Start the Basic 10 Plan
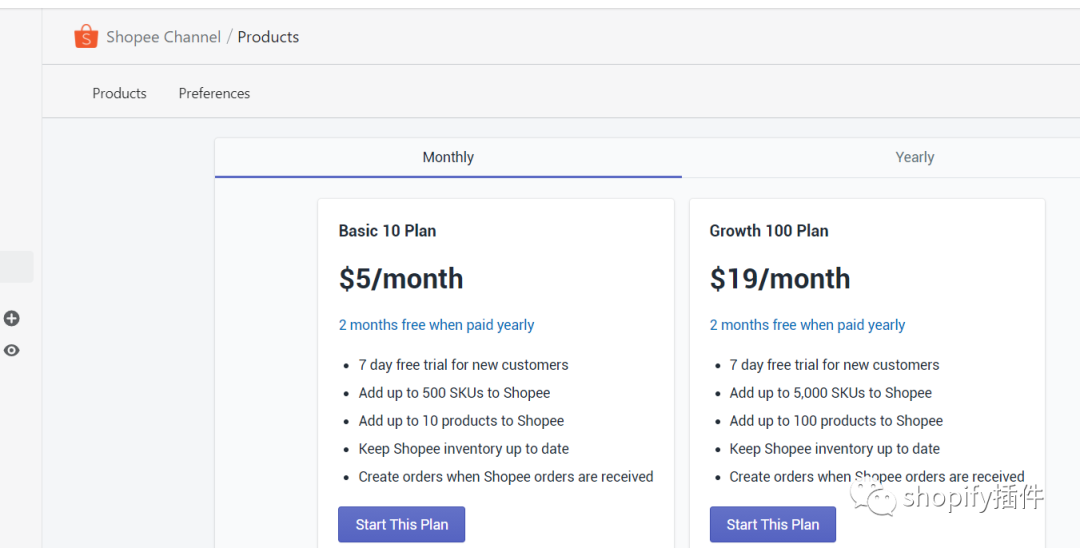The width and height of the screenshot is (1080, 548). 401,524
